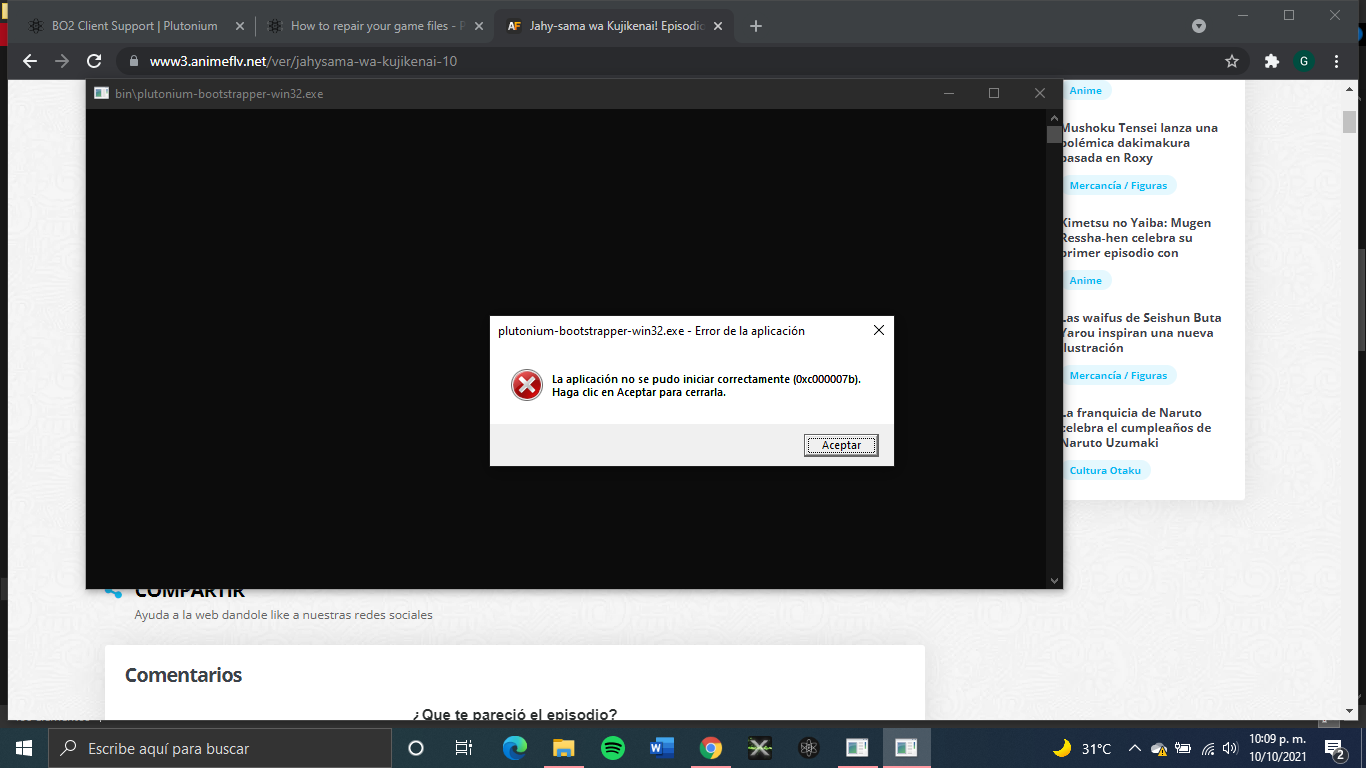Switch to the active console window on taskbar
1366x768 pixels.
click(906, 748)
